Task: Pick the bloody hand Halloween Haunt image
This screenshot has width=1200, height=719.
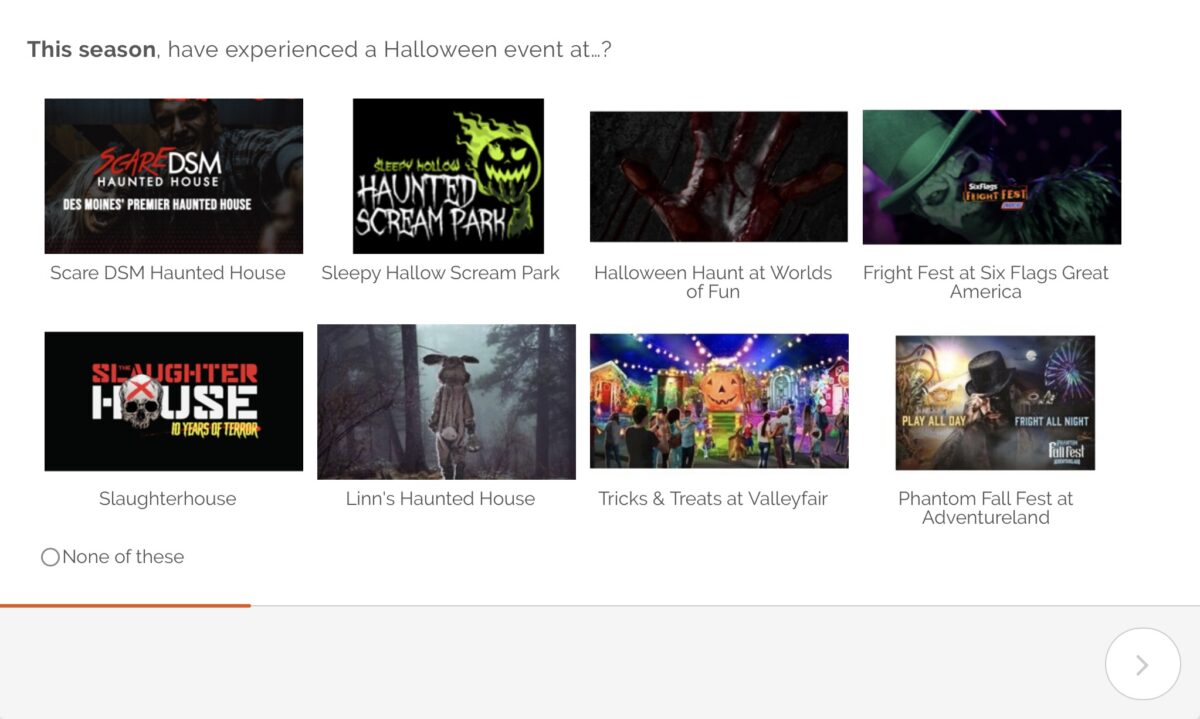Action: [x=719, y=176]
